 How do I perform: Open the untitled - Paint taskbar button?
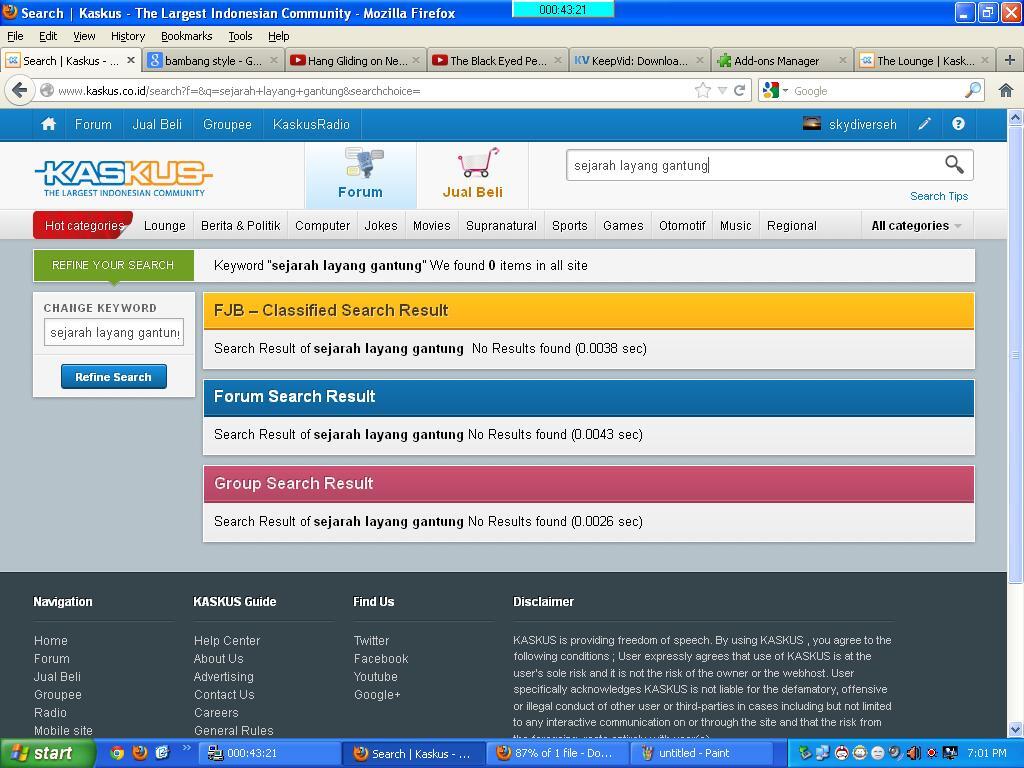coord(702,753)
